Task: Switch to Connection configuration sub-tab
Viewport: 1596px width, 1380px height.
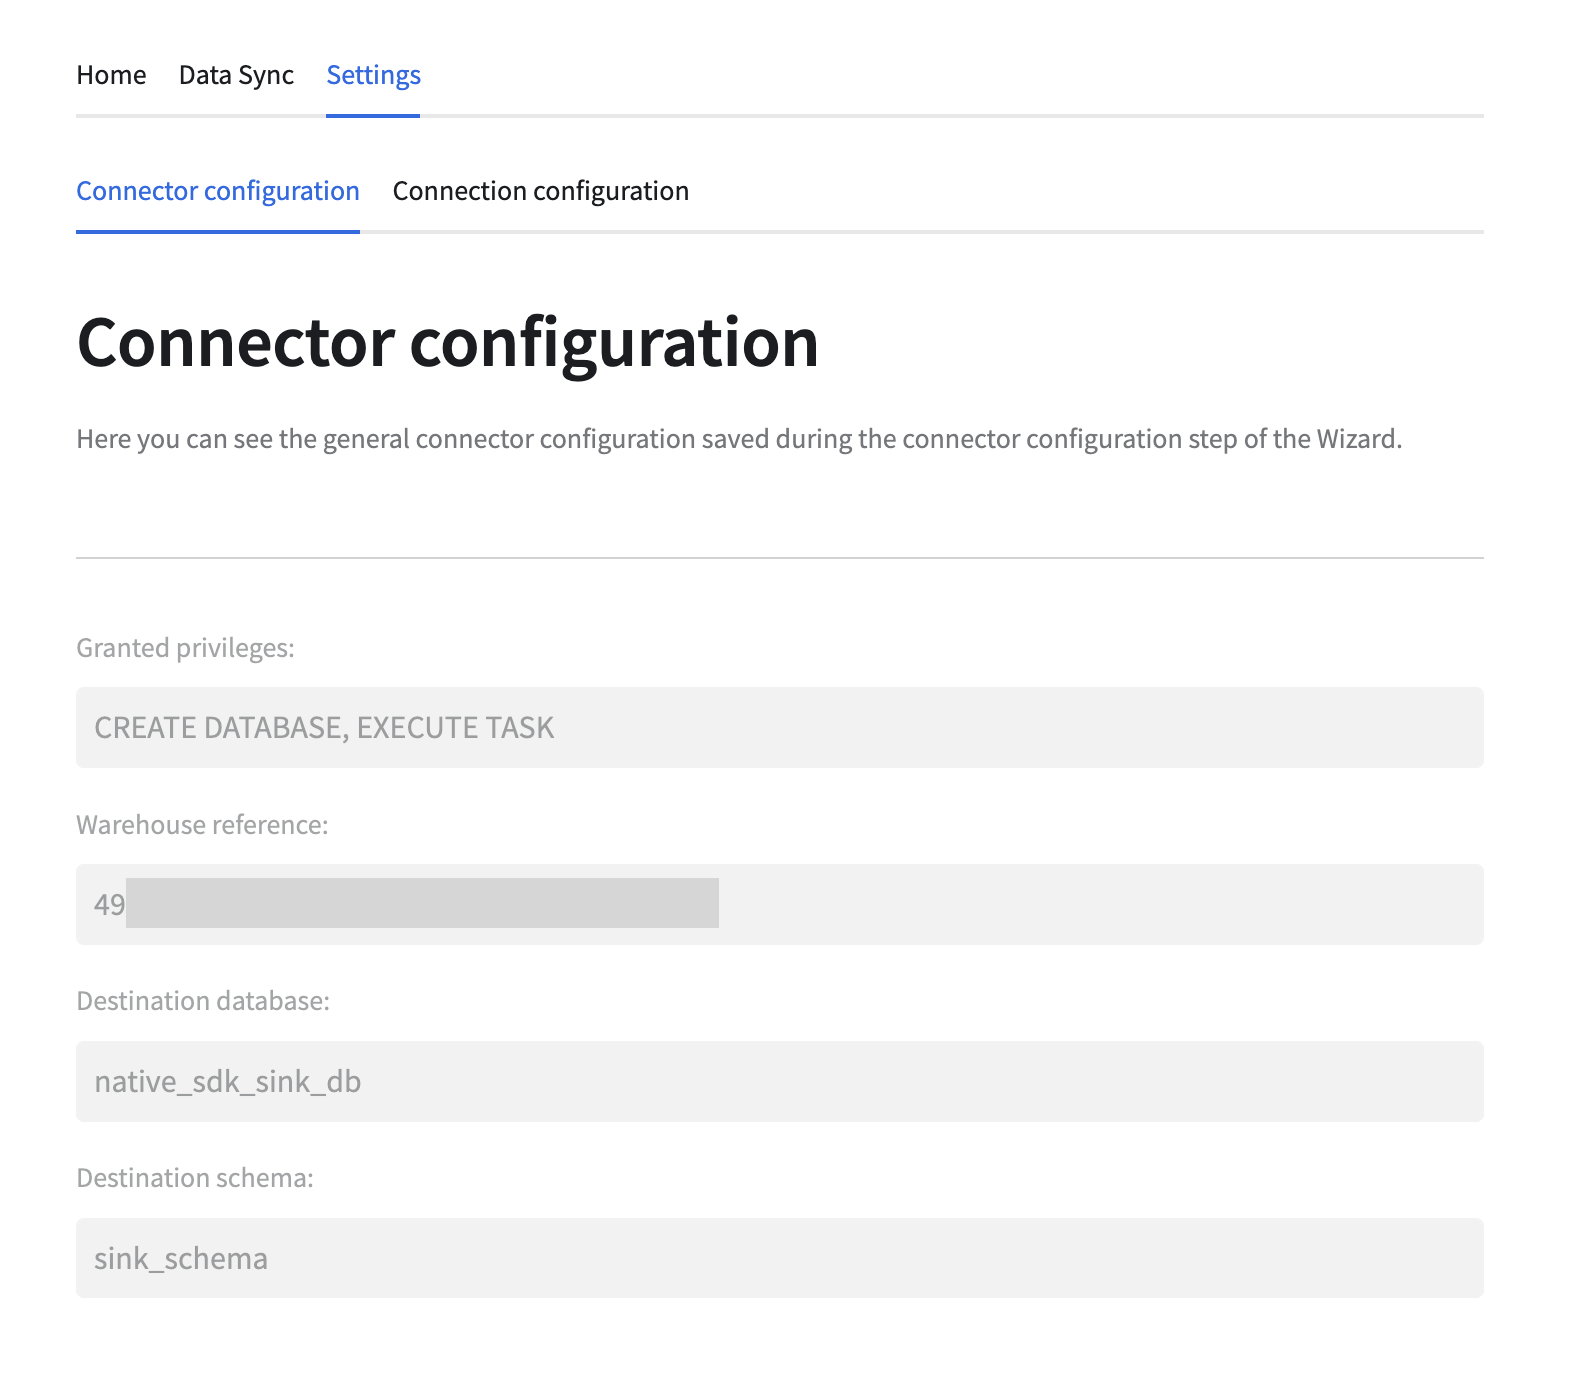Action: (x=540, y=191)
